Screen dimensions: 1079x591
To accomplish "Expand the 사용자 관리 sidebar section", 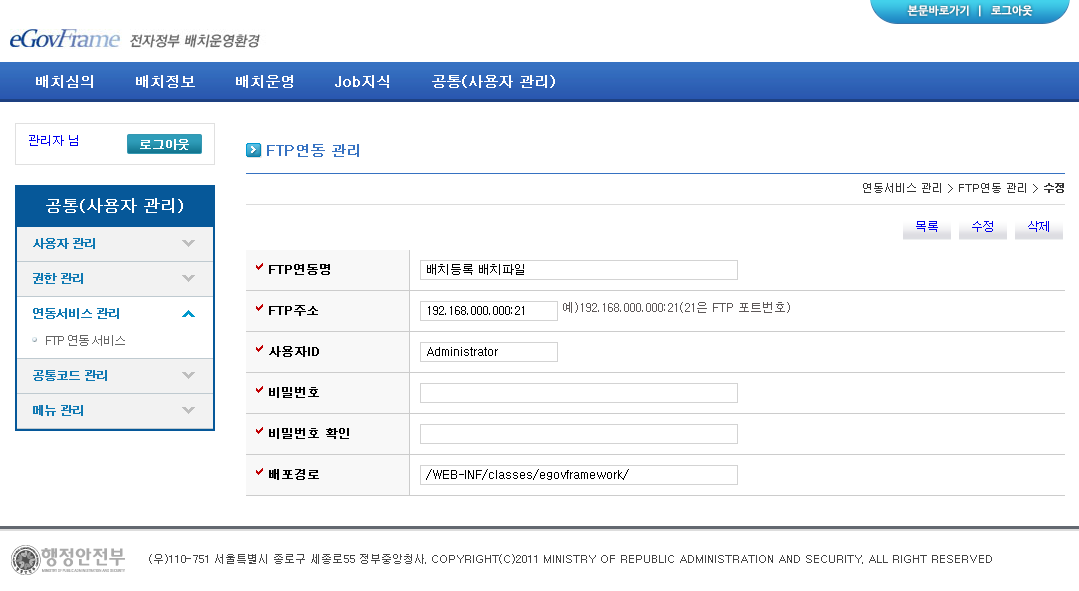I will [x=114, y=243].
